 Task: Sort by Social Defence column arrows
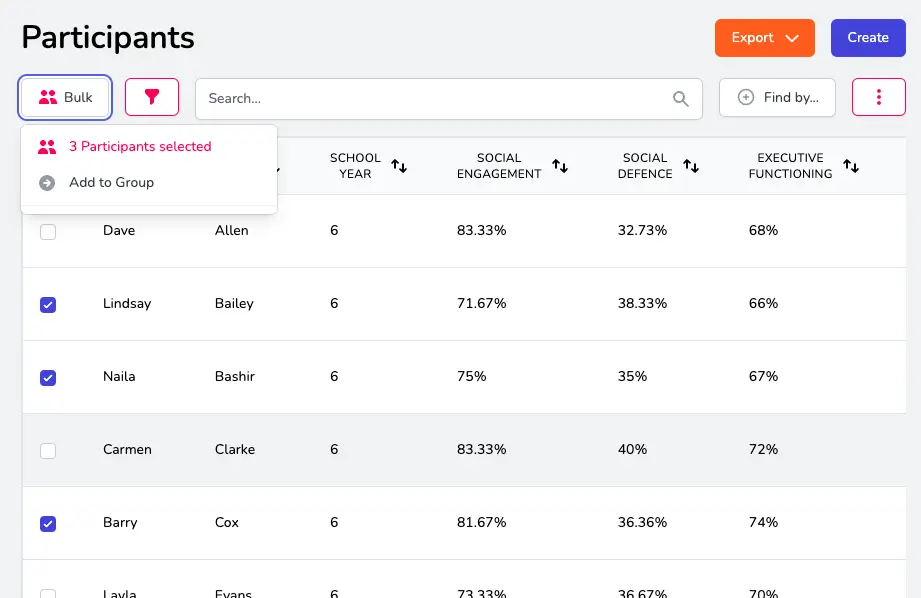tap(691, 166)
